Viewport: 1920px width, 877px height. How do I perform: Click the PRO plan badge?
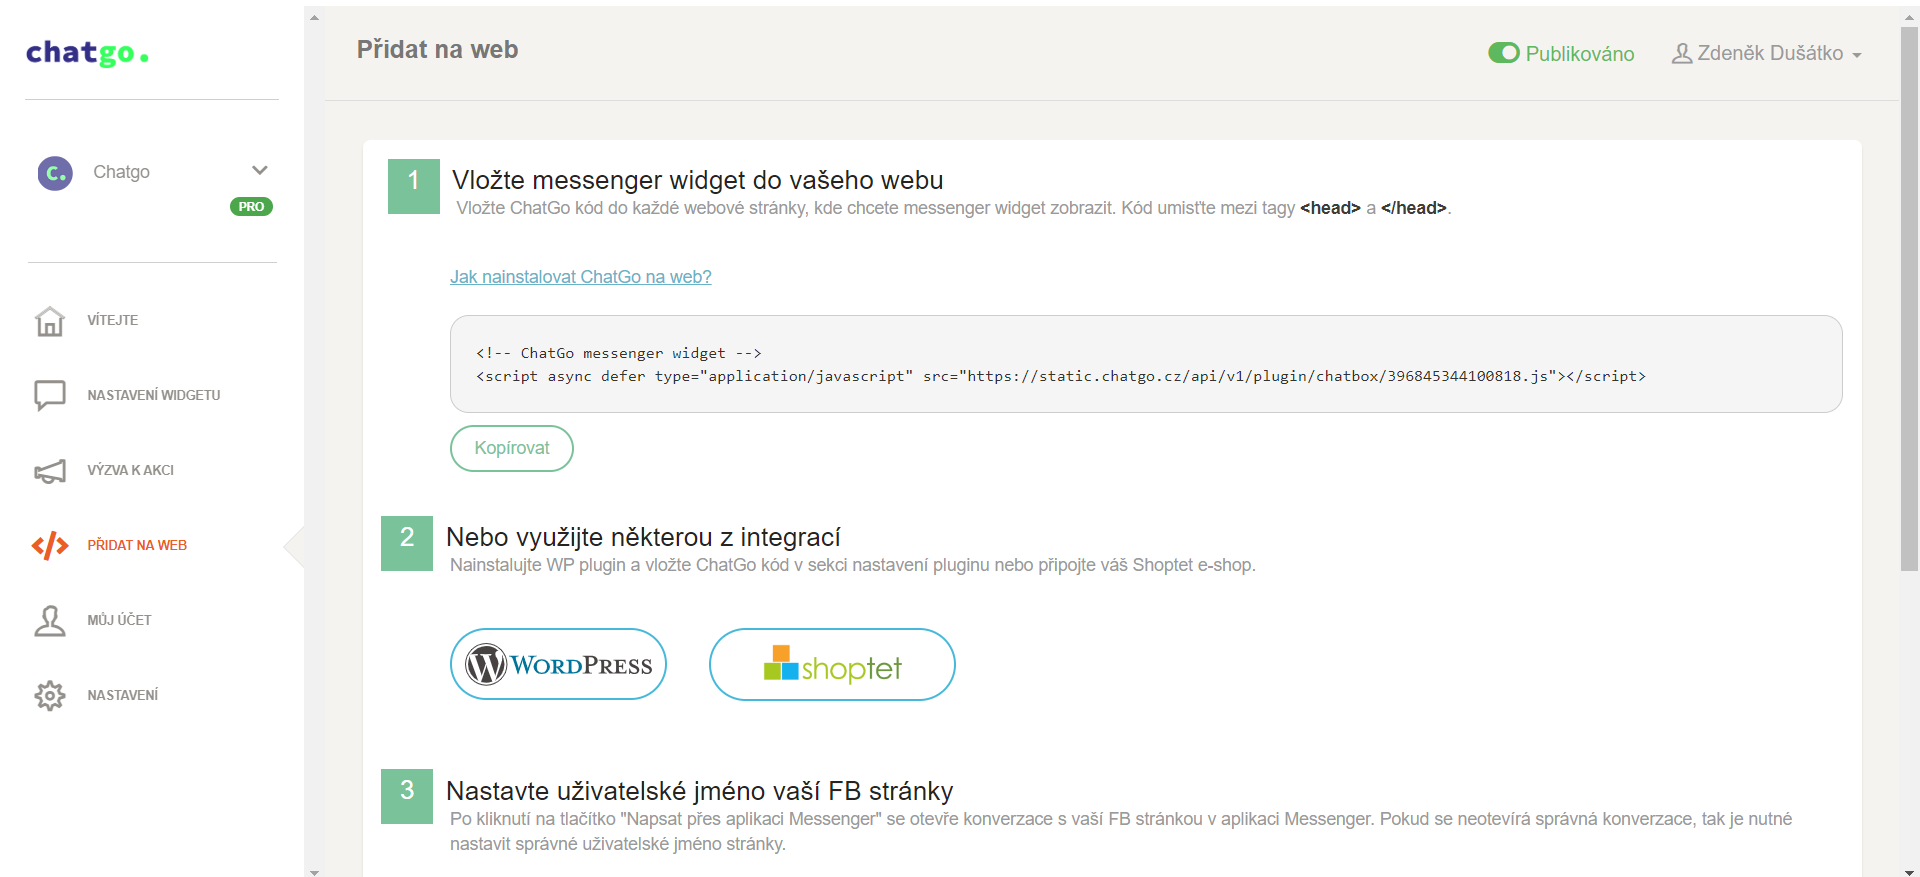(251, 207)
